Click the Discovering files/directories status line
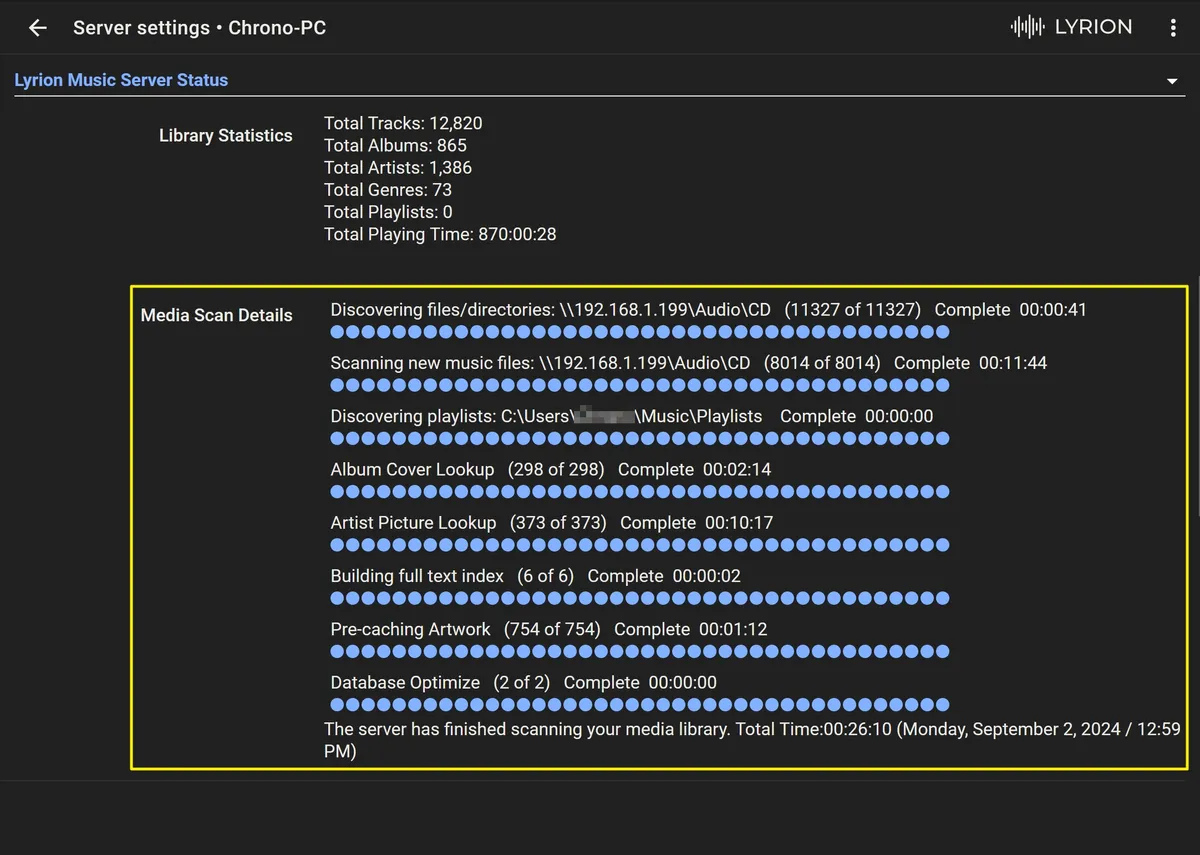 pyautogui.click(x=708, y=310)
